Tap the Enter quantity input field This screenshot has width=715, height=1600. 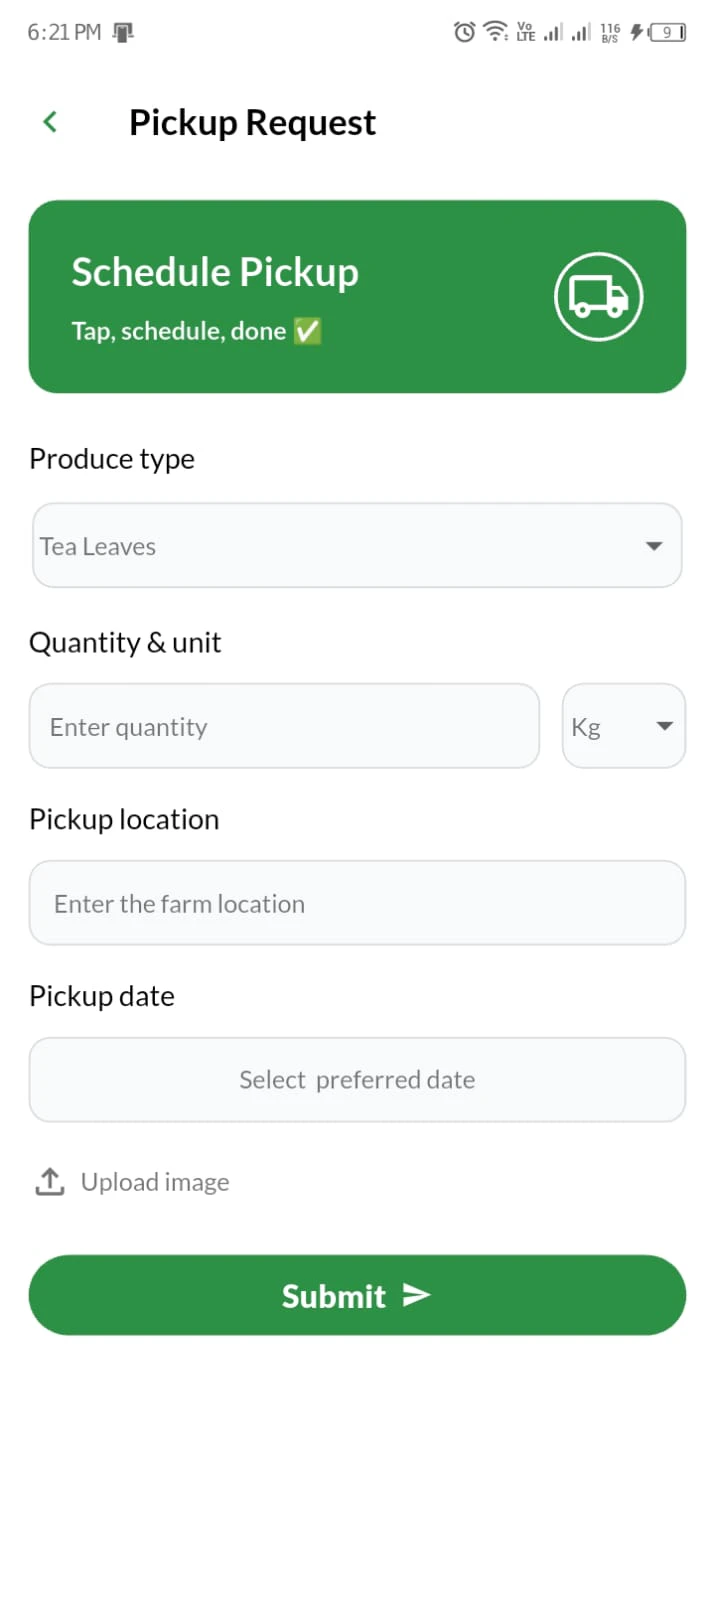tap(284, 726)
